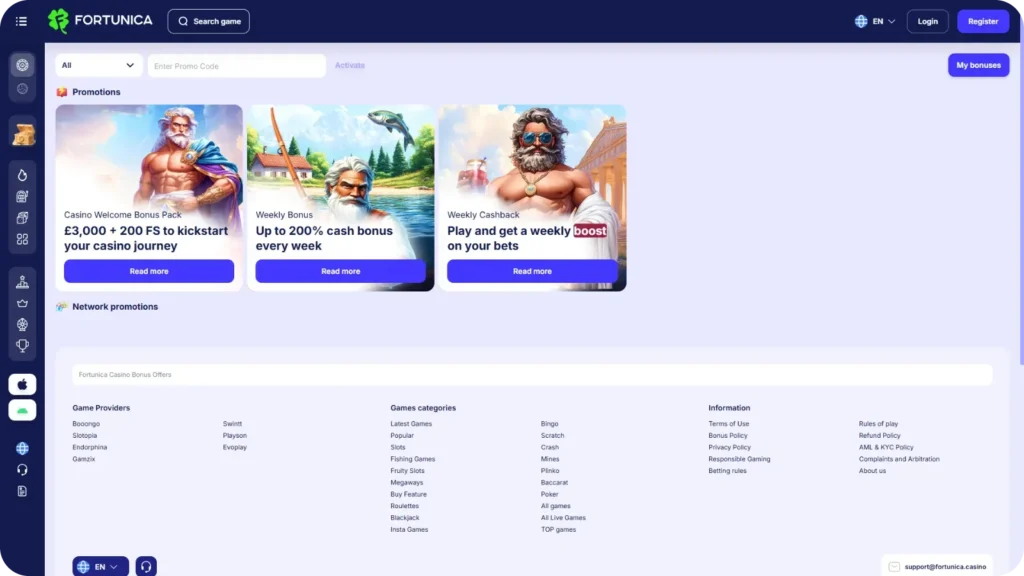Open the Buy Feature category link
Image resolution: width=1024 pixels, height=576 pixels.
pos(408,494)
